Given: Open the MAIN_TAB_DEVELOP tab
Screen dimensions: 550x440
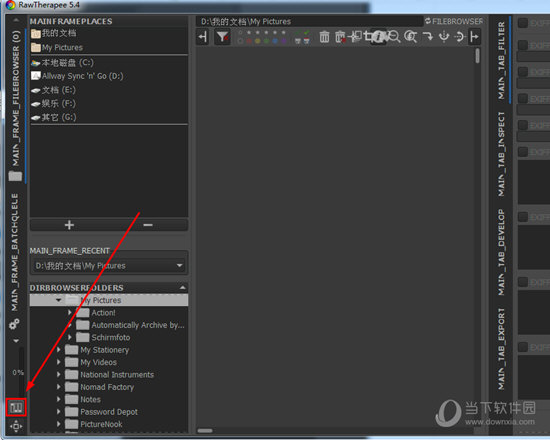Looking at the screenshot, I should (501, 252).
